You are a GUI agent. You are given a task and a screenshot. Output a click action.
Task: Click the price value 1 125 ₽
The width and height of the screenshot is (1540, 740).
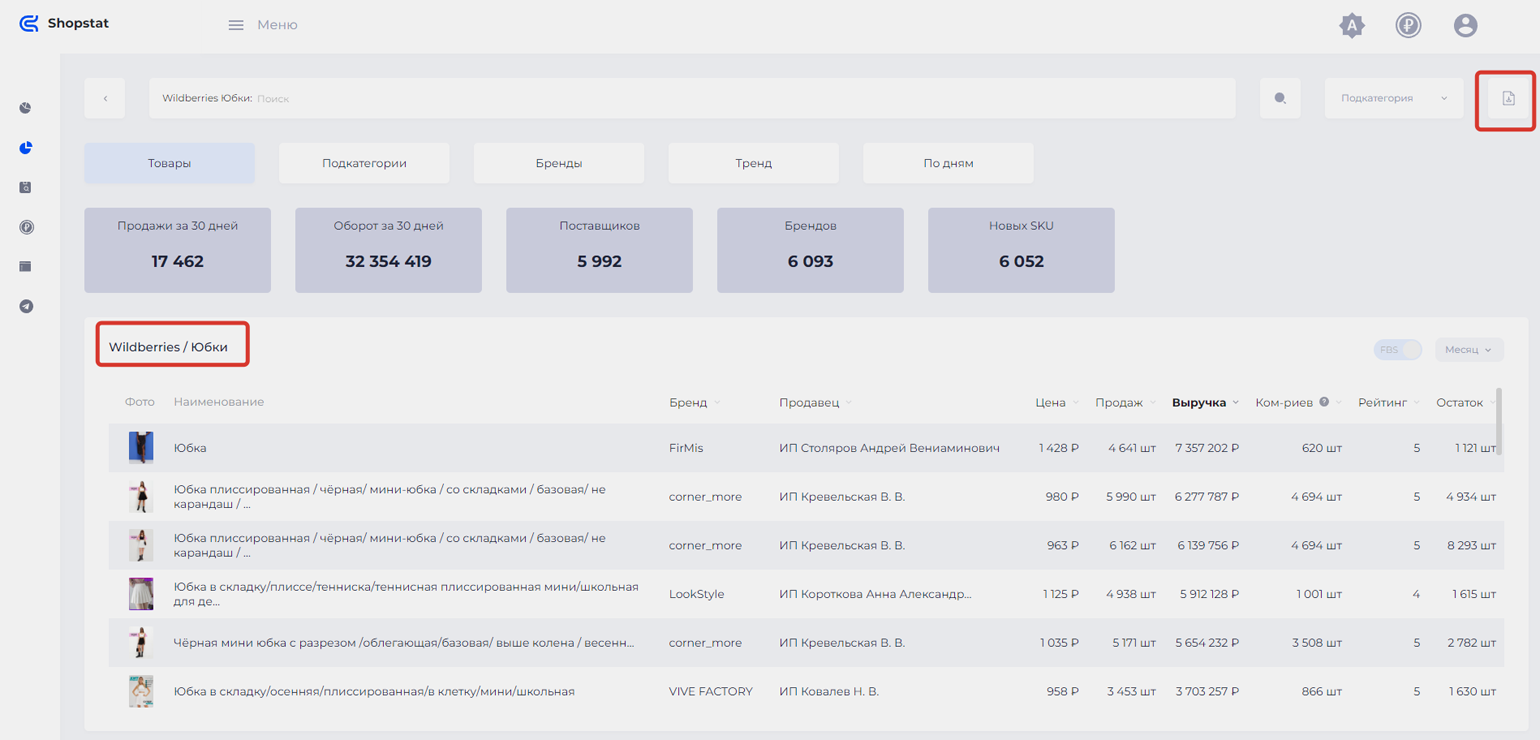pyautogui.click(x=1061, y=594)
